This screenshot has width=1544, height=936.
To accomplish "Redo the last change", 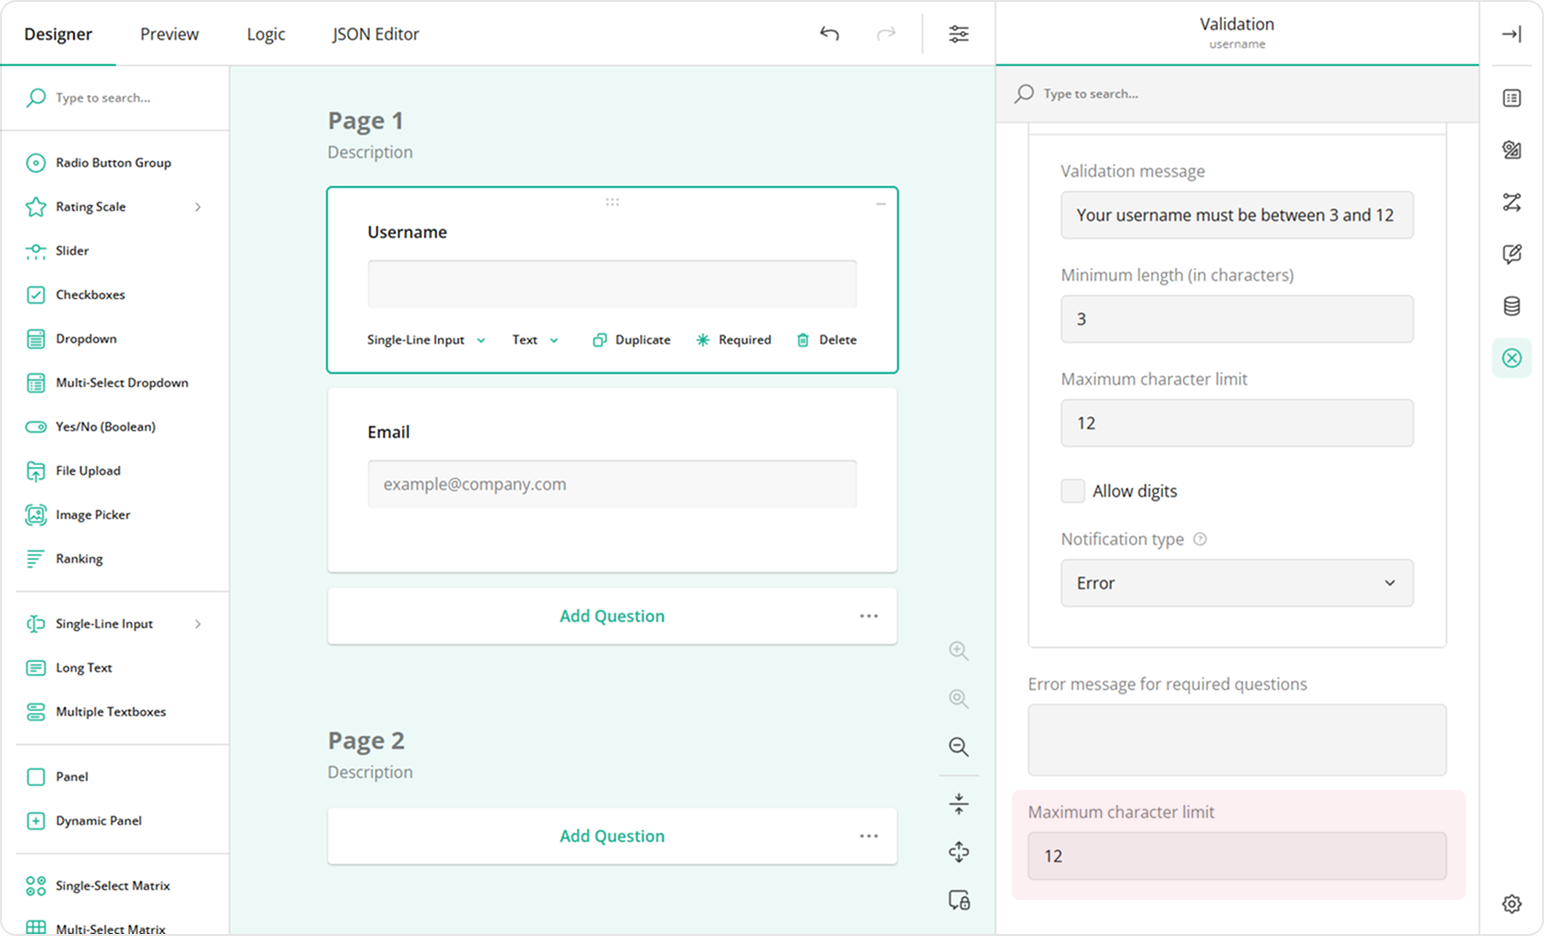I will pyautogui.click(x=885, y=33).
